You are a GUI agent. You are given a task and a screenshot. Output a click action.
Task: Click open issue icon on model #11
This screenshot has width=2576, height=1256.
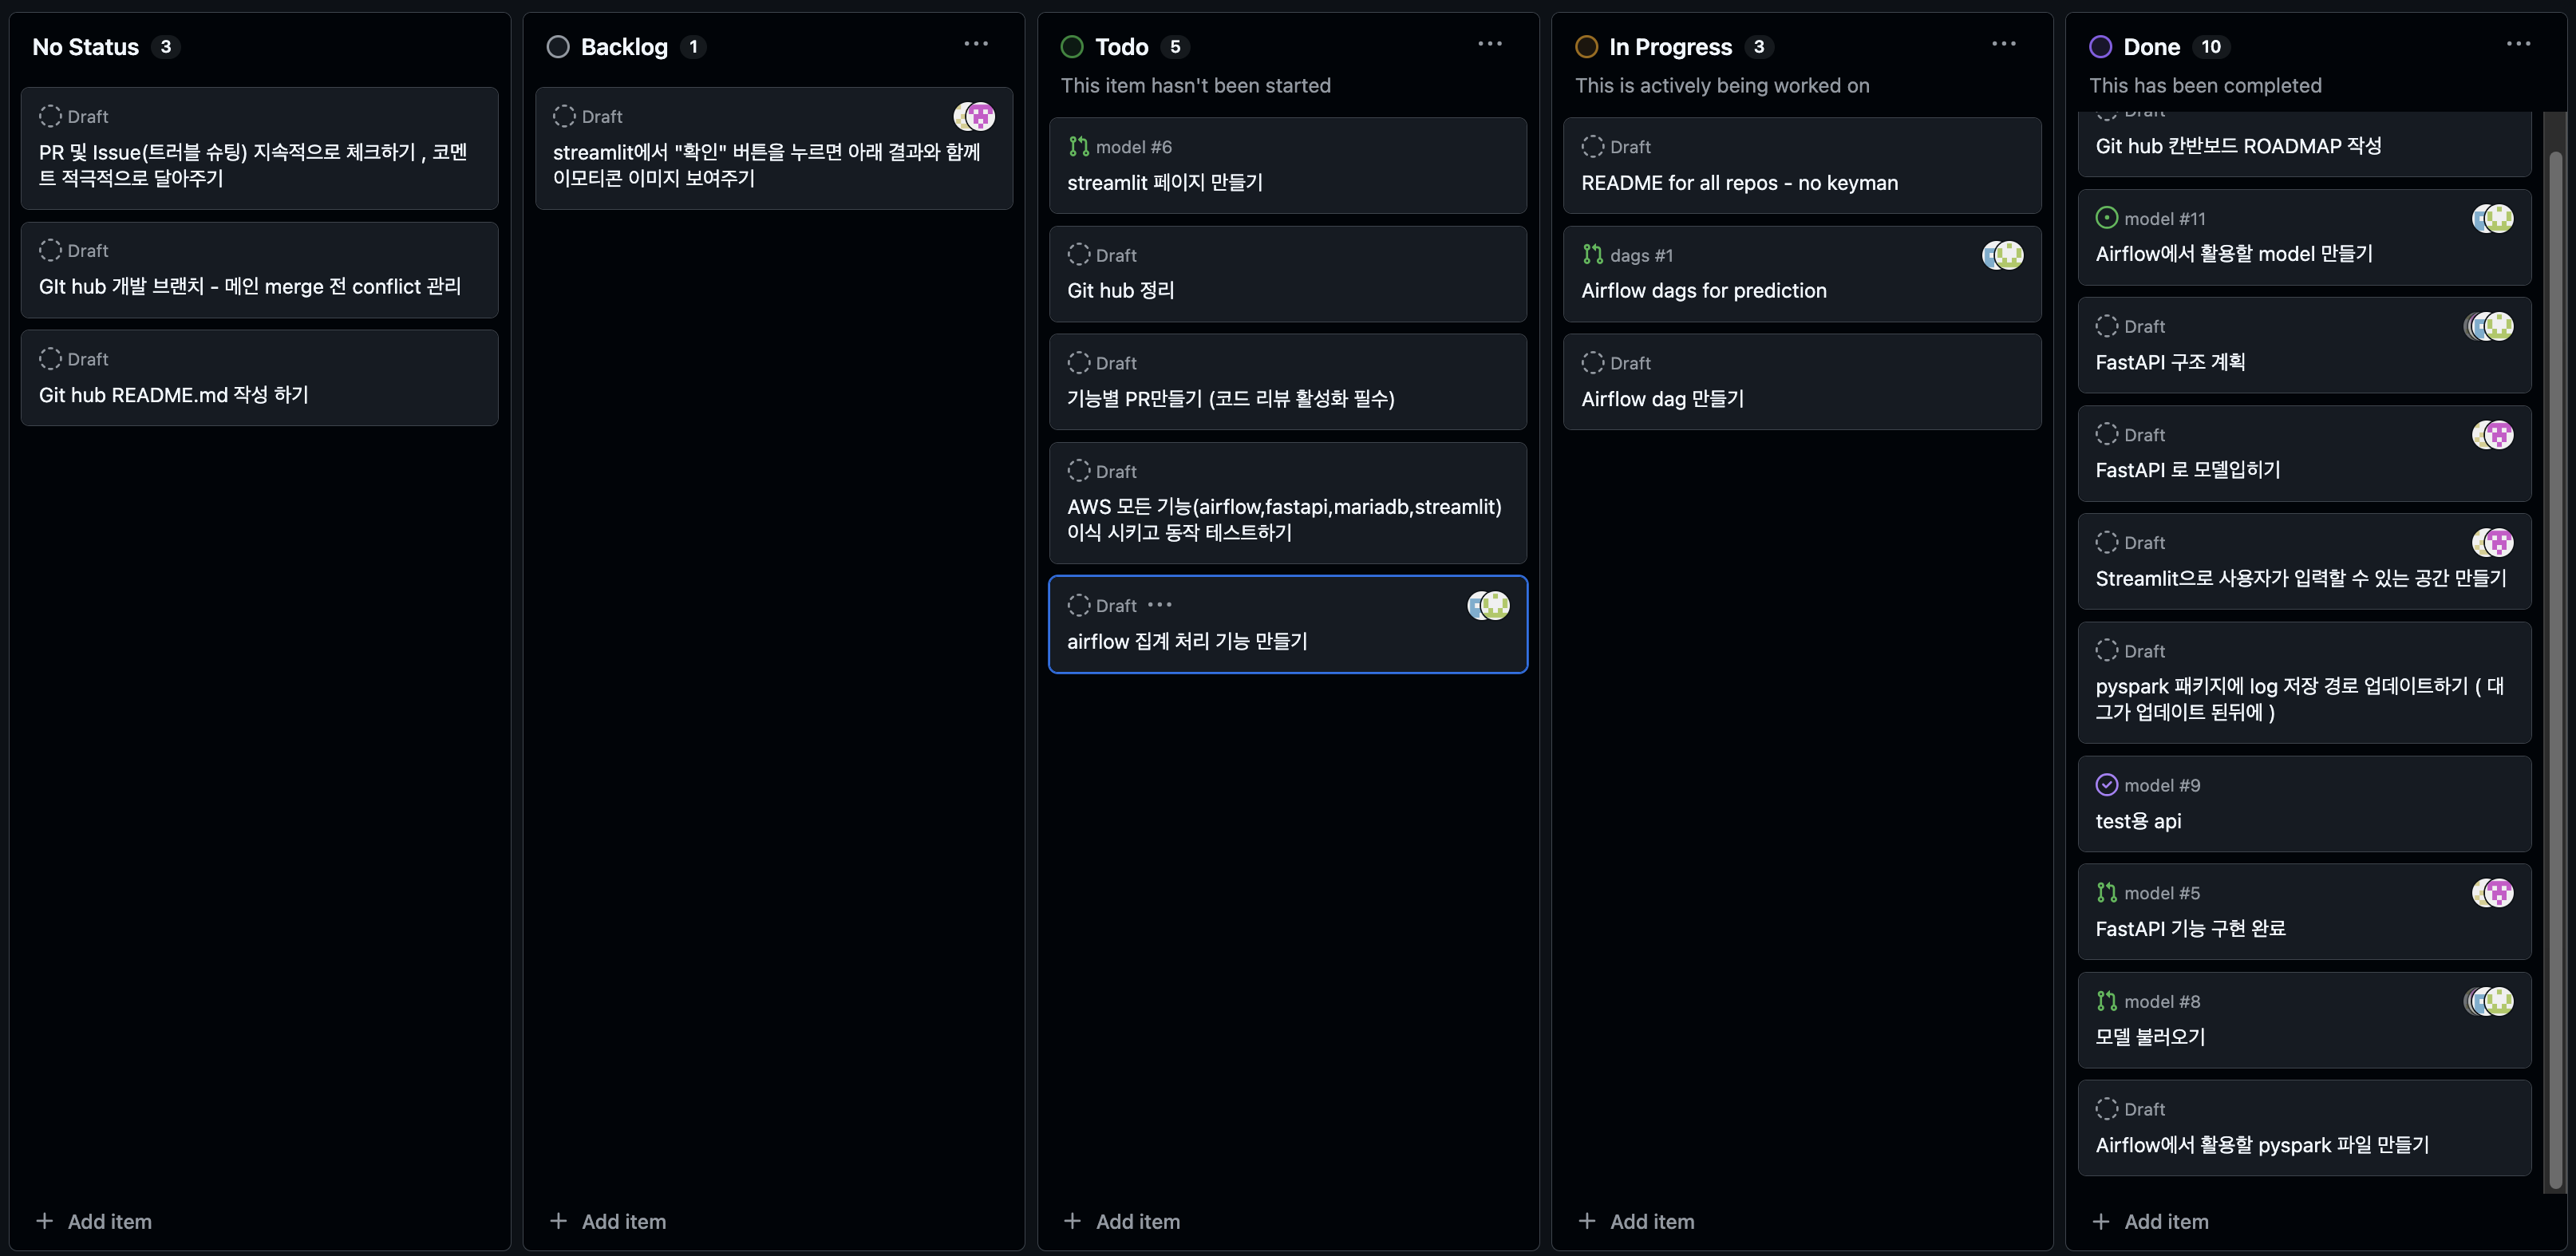point(2106,218)
